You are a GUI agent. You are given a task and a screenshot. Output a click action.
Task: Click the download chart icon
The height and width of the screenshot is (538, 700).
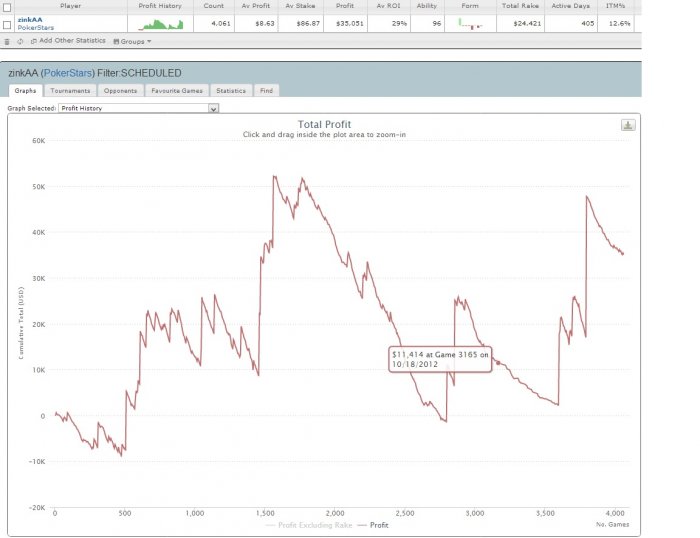point(628,125)
